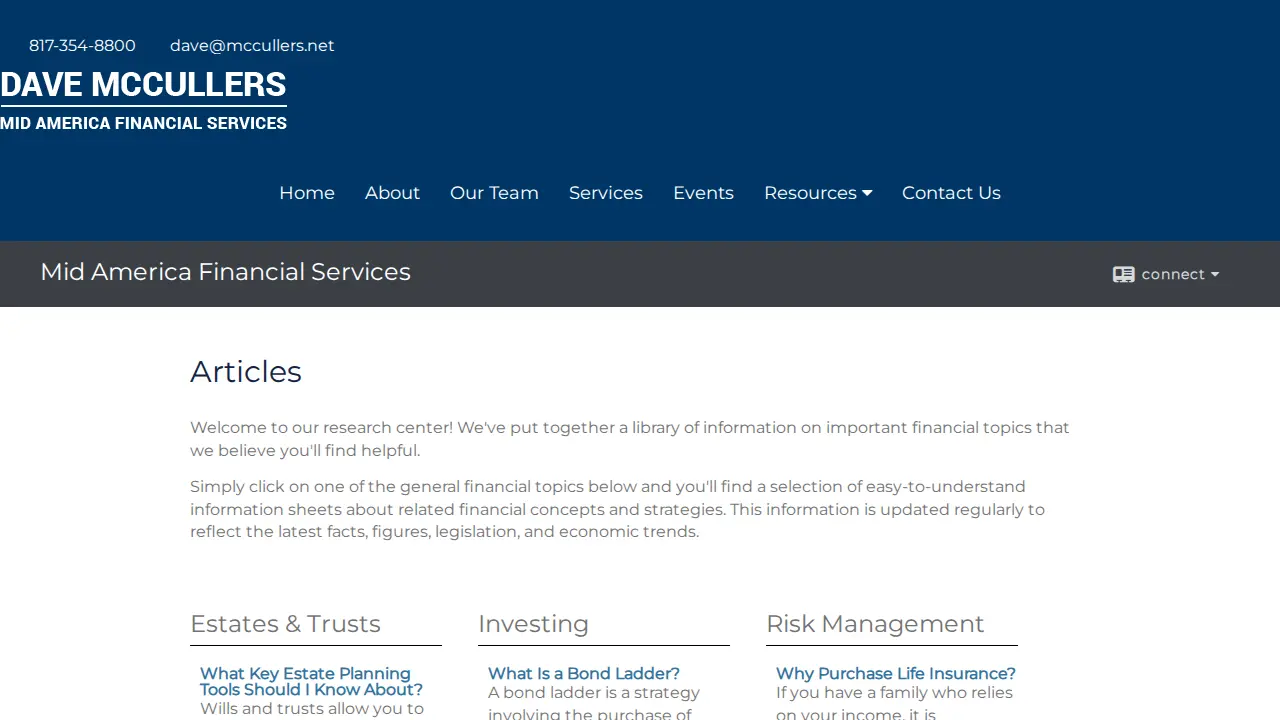
Task: Open the Resources dropdown menu
Action: click(818, 193)
